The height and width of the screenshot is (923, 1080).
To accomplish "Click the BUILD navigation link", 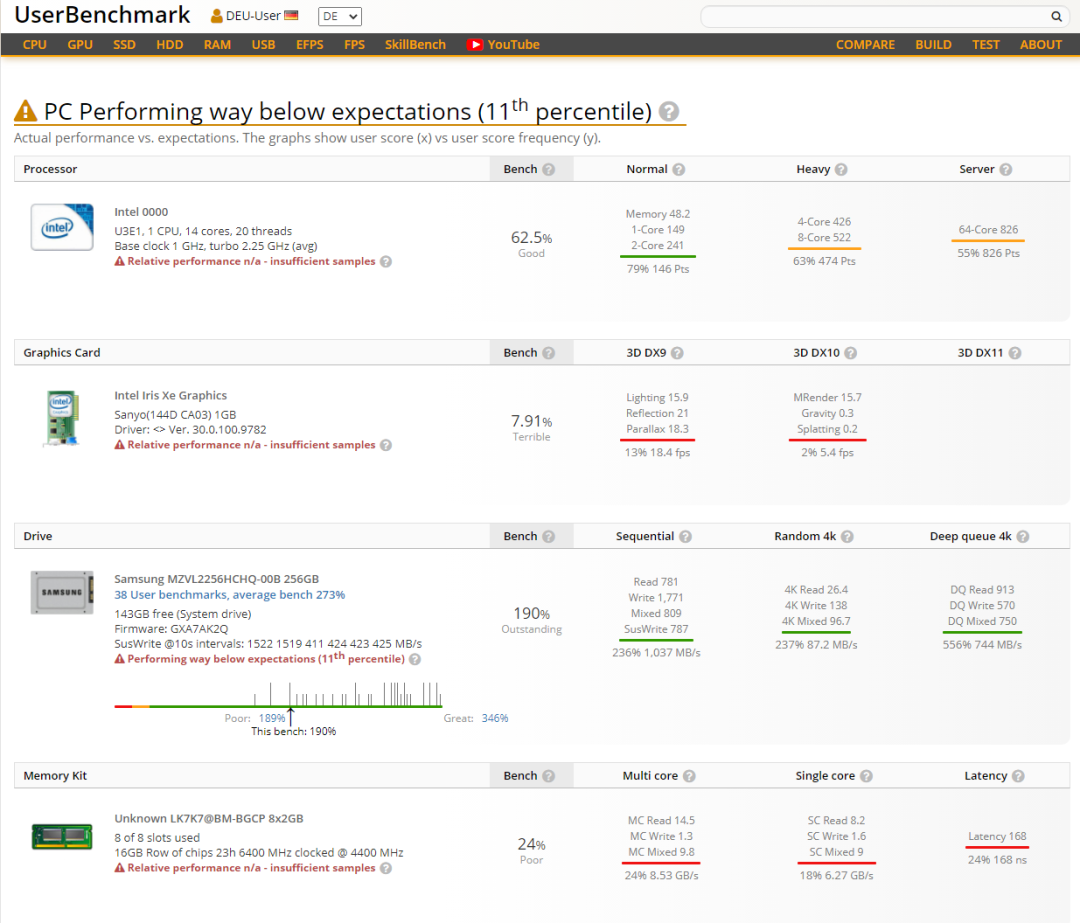I will point(933,45).
